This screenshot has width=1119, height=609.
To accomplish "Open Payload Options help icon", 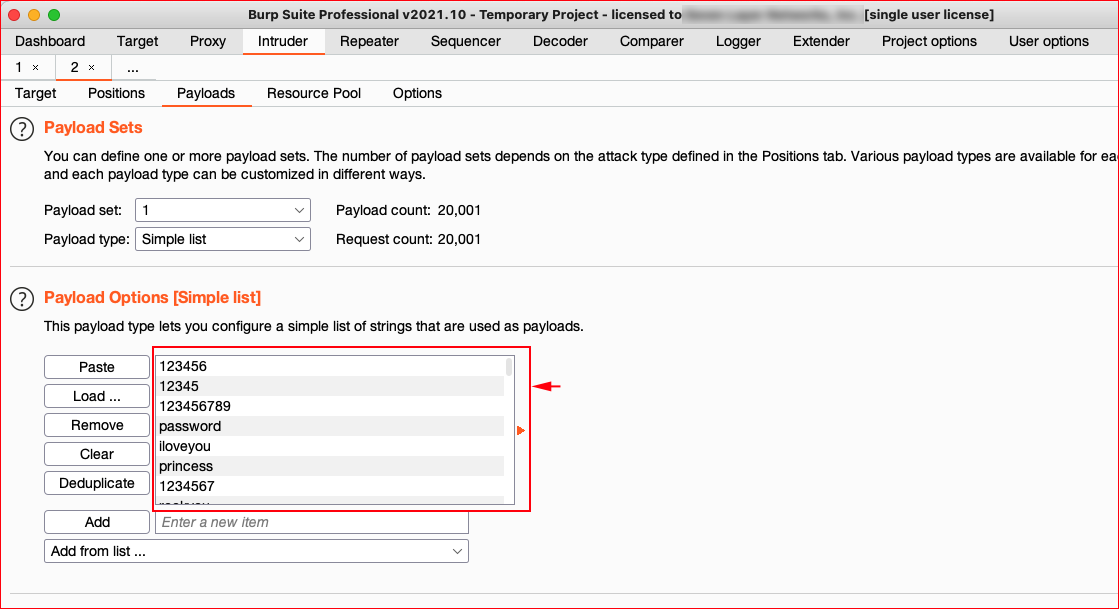I will pos(22,299).
